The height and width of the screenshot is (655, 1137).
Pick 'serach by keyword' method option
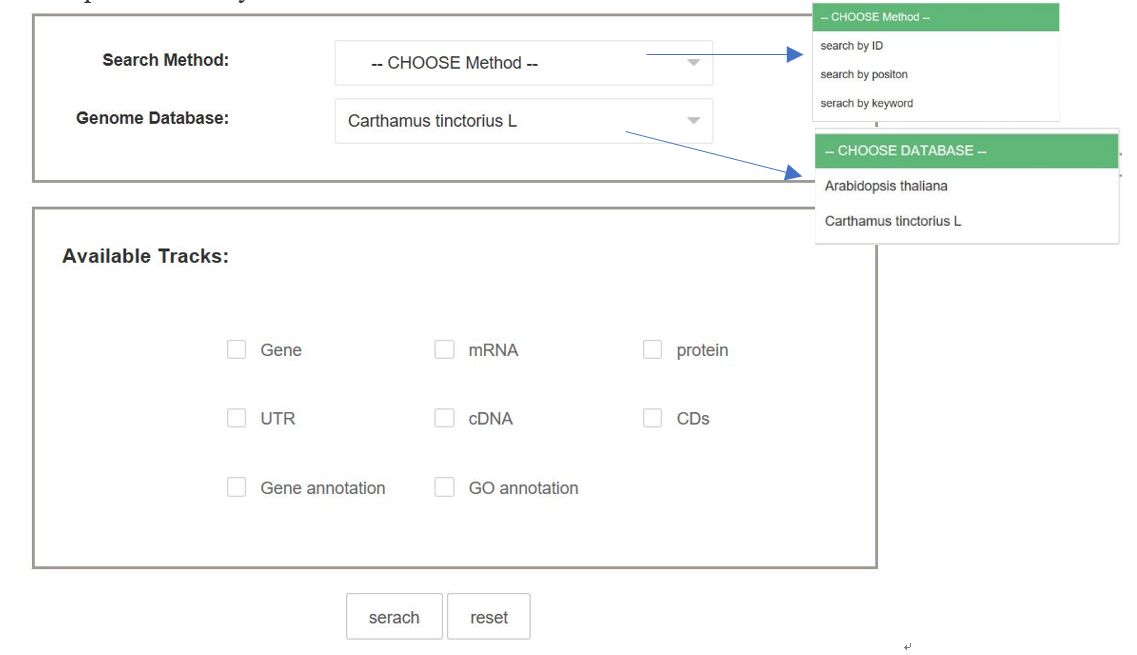point(867,103)
